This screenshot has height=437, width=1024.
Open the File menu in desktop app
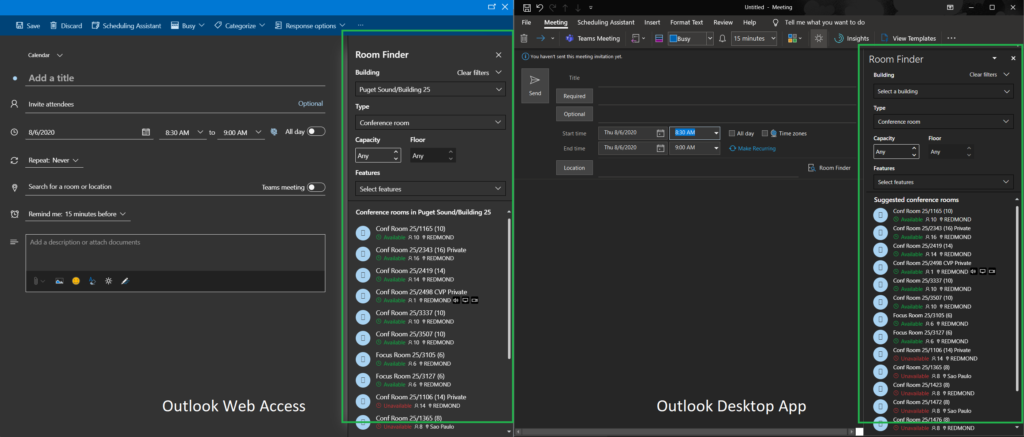pos(526,22)
